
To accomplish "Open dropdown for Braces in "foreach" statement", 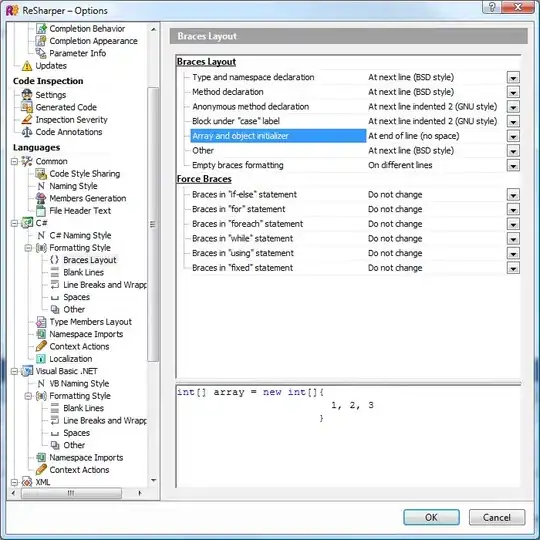I will 513,224.
